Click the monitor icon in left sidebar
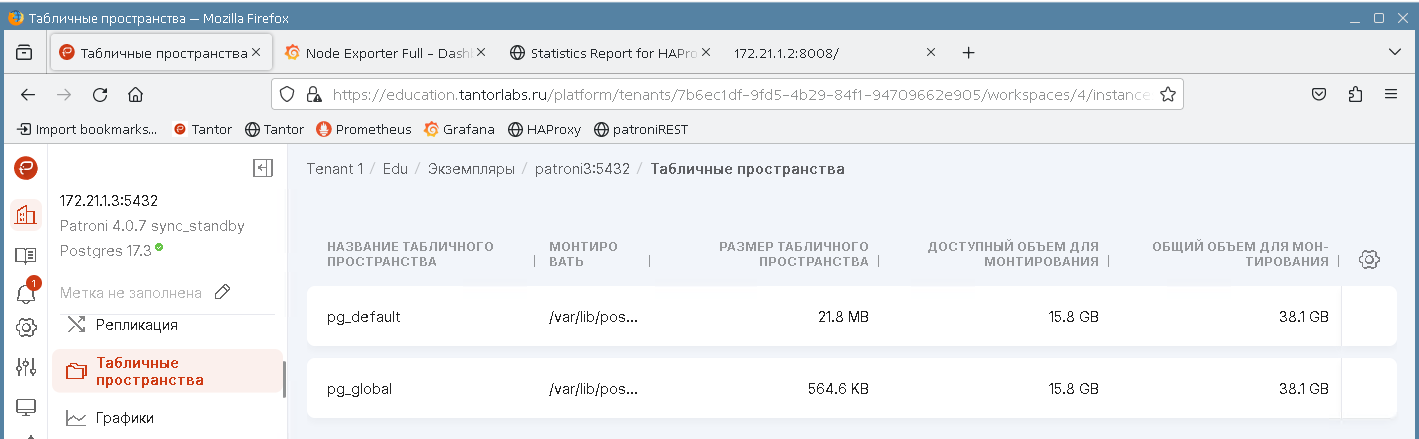Screen dimensions: 1419x439 (x=26, y=408)
